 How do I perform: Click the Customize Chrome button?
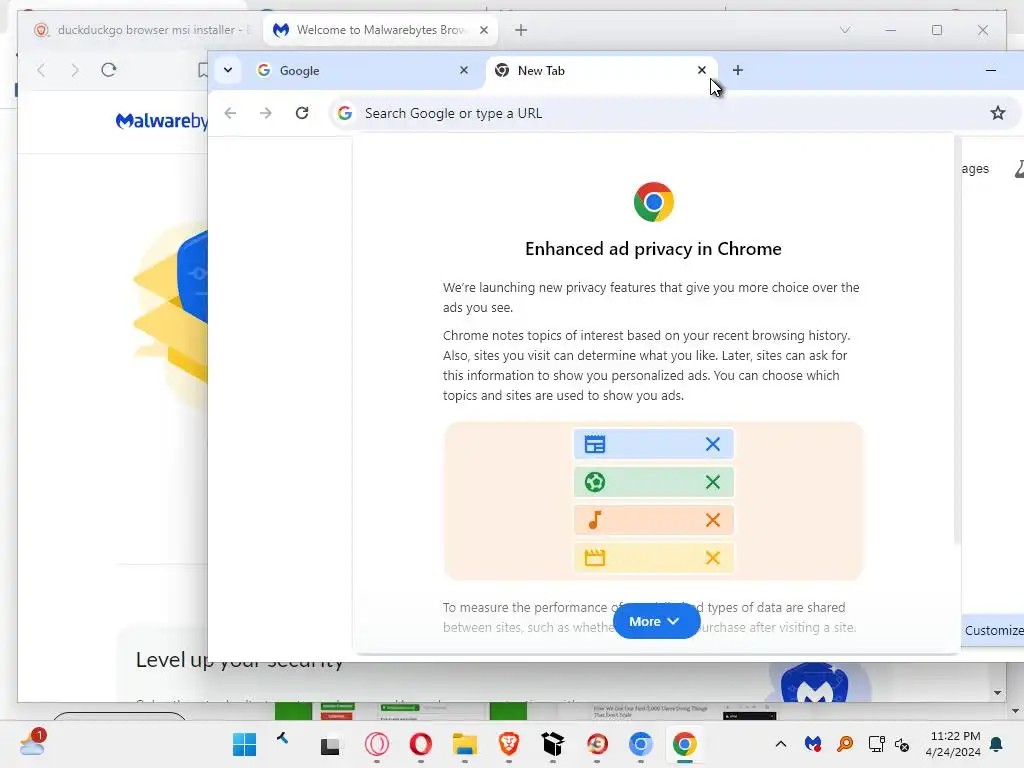[993, 630]
